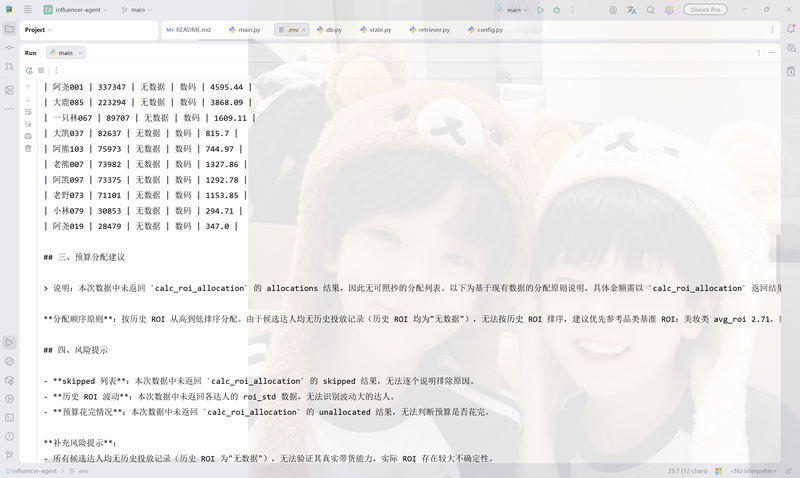Image resolution: width=800 pixels, height=478 pixels.
Task: Open the Terminal tool window
Action: tap(9, 417)
